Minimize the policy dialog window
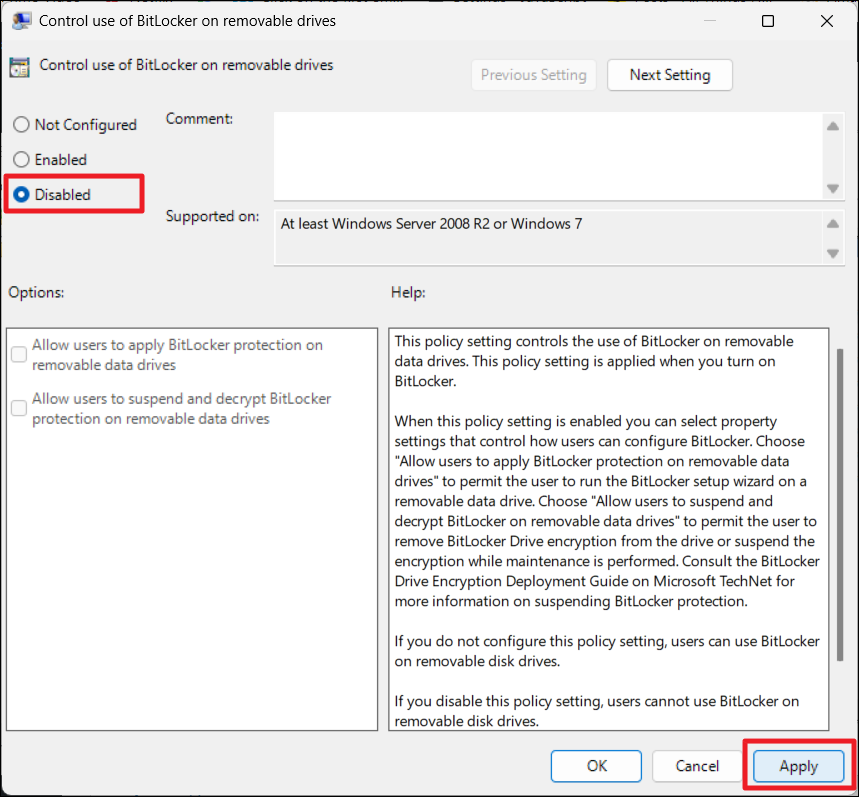 click(710, 21)
